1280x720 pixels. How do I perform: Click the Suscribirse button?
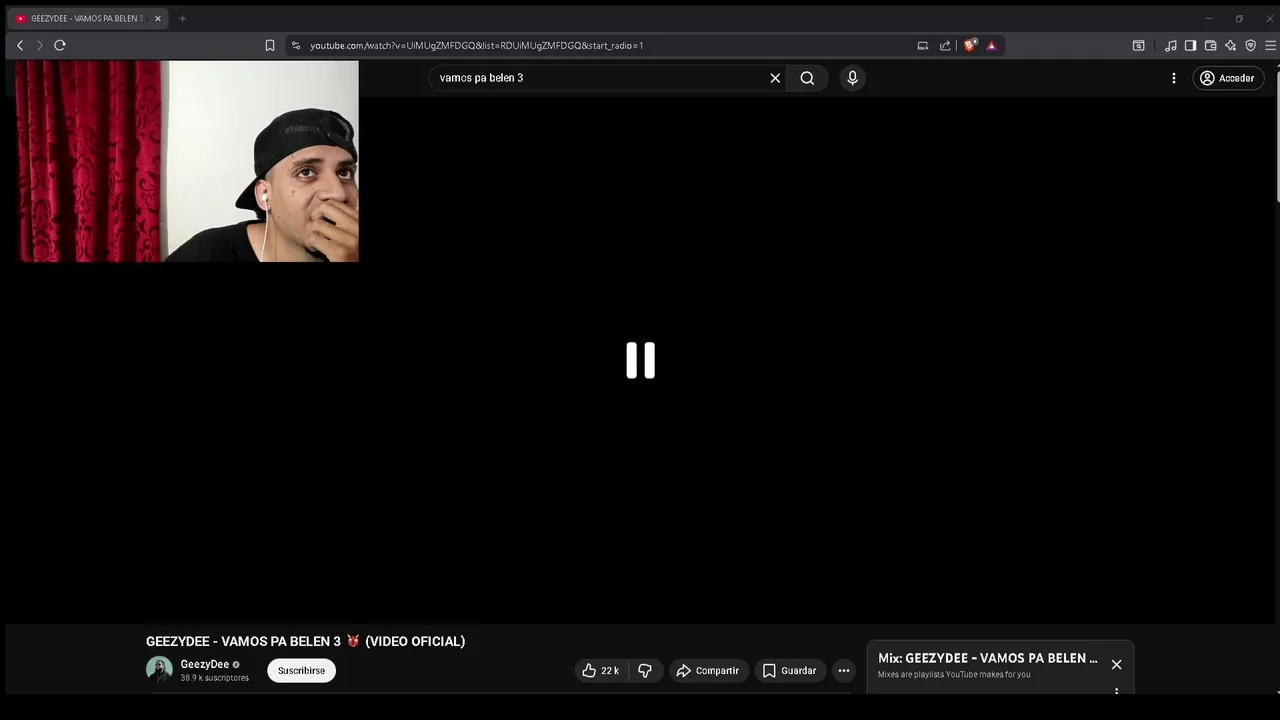301,670
